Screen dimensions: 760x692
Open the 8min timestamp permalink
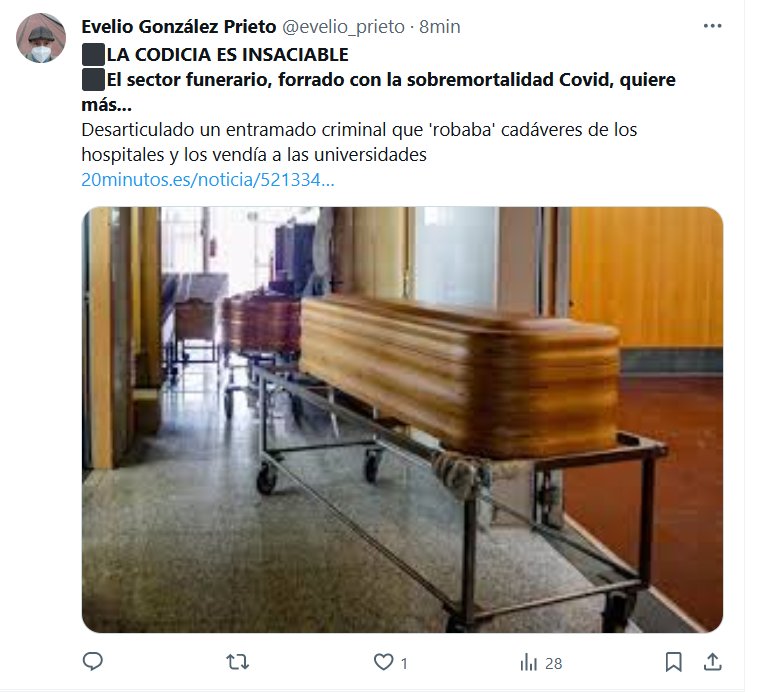440,27
